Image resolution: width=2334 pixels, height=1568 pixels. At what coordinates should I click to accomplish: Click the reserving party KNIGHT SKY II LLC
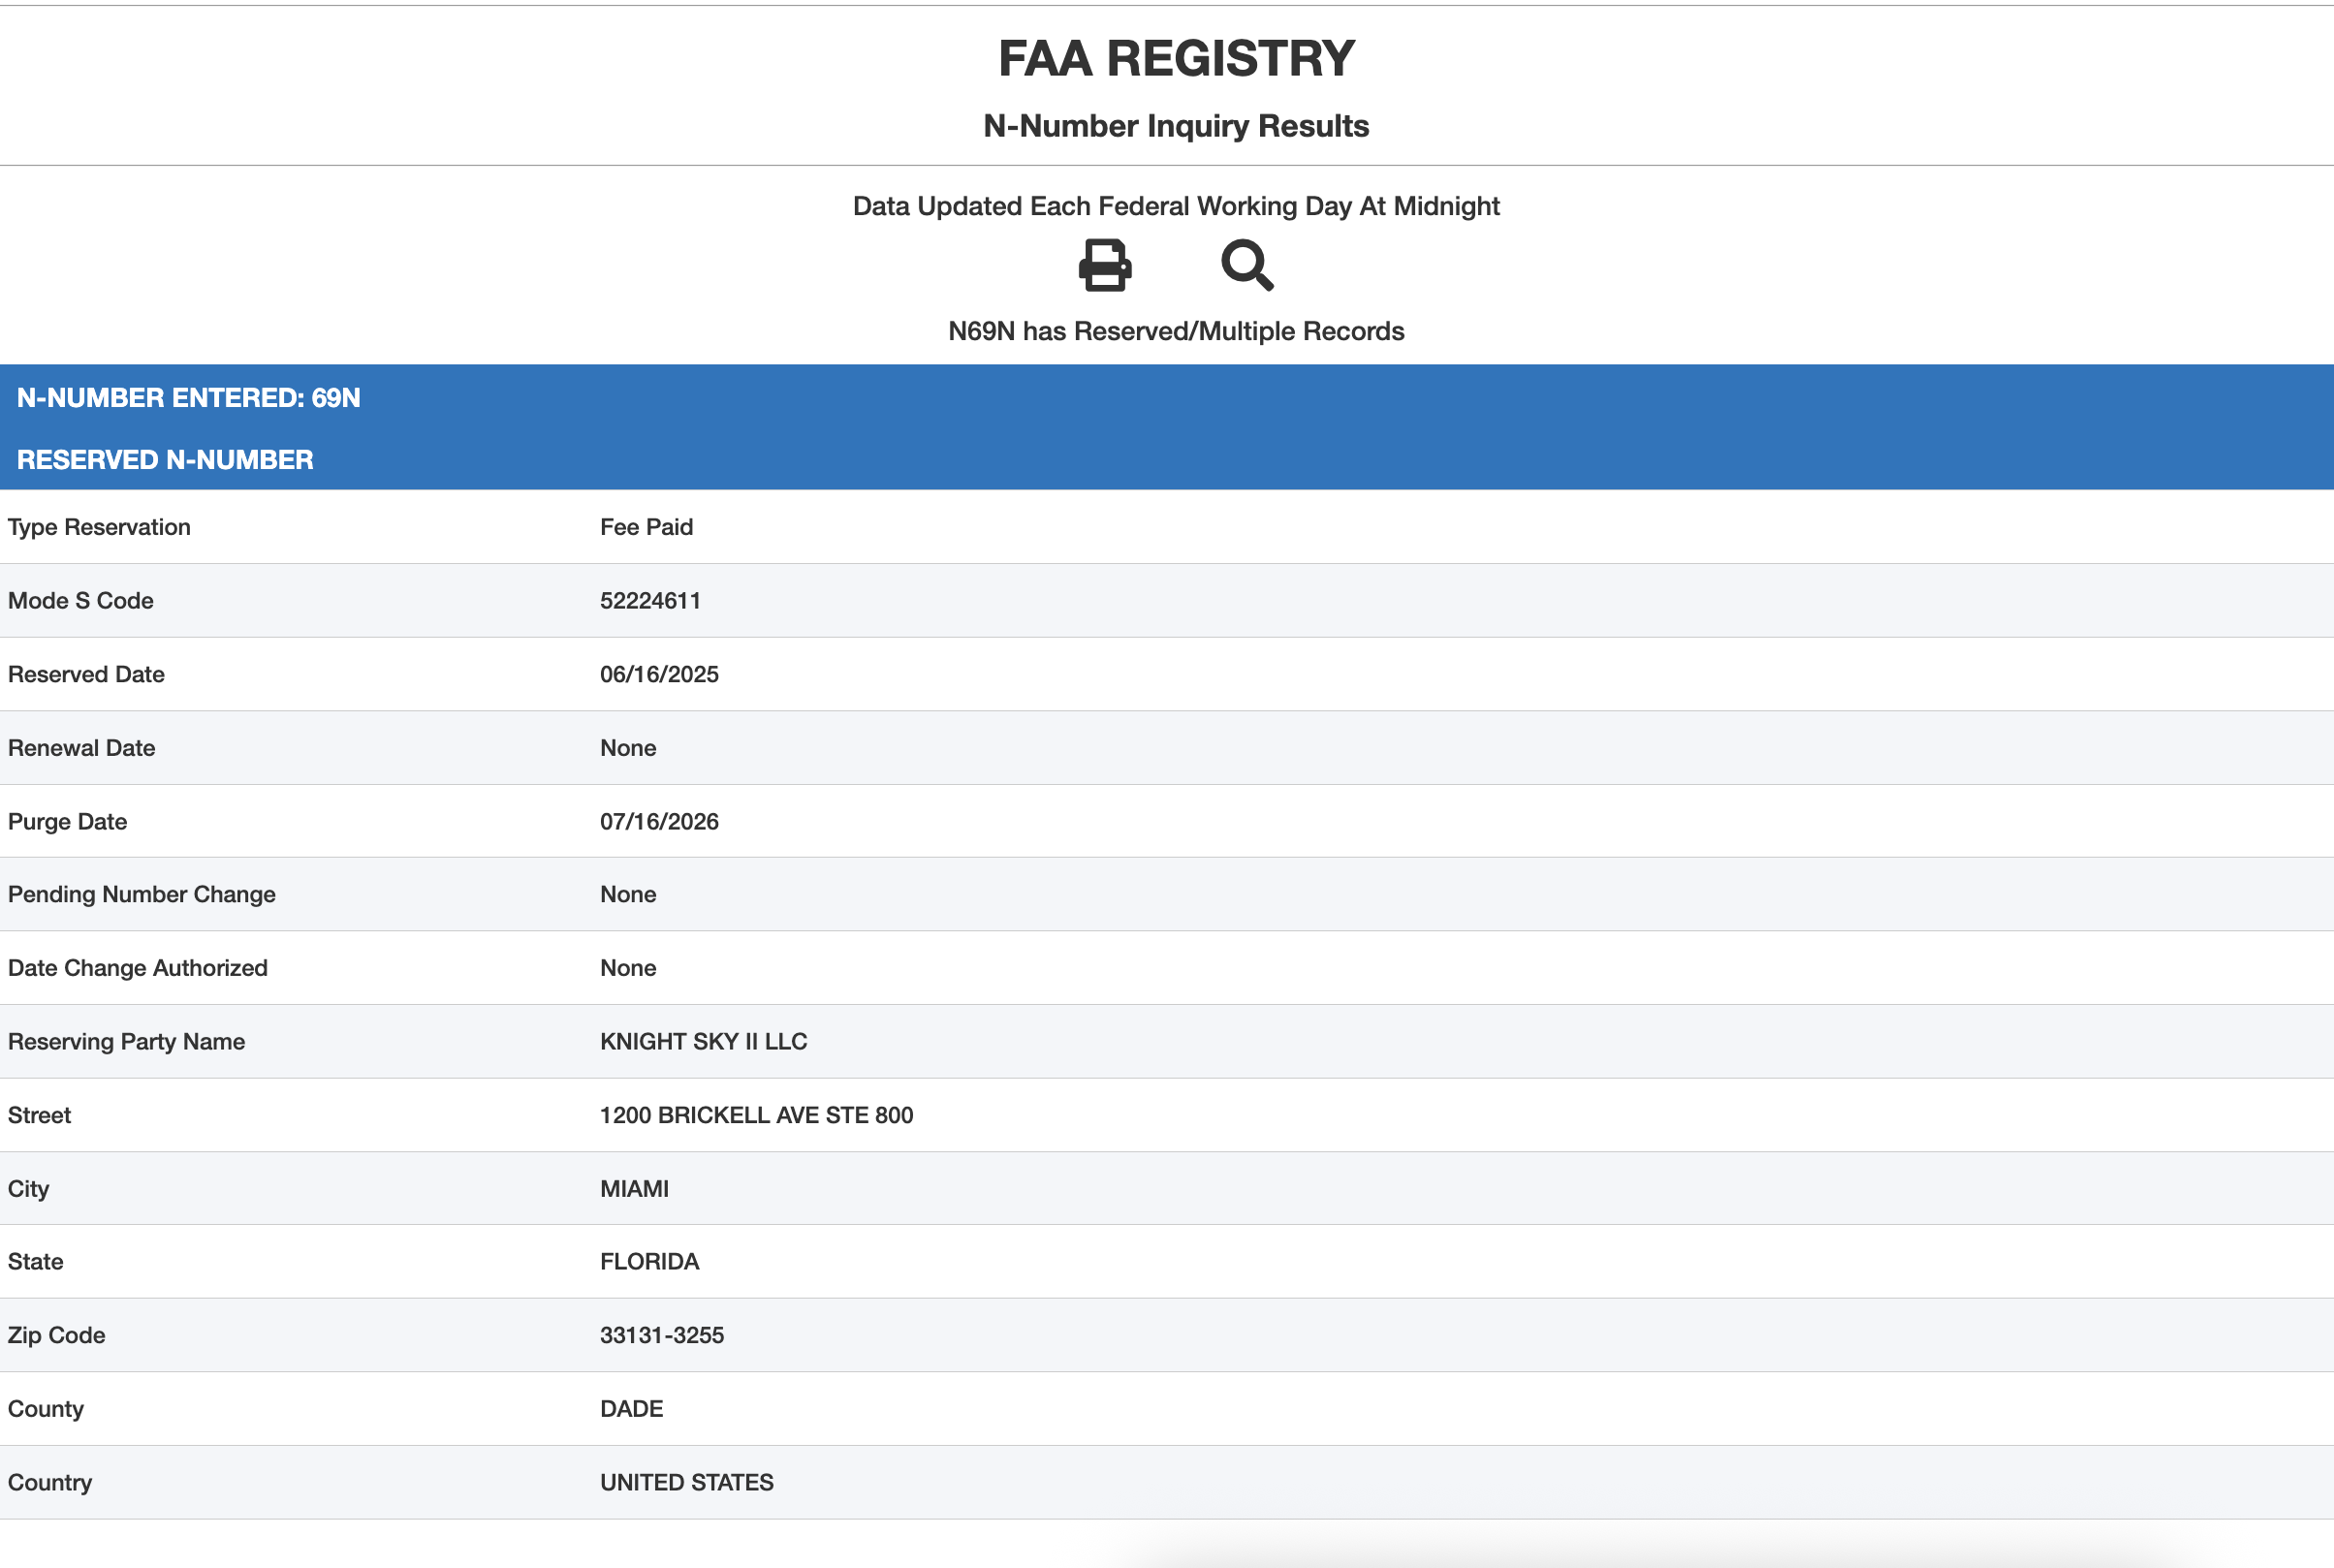703,1042
